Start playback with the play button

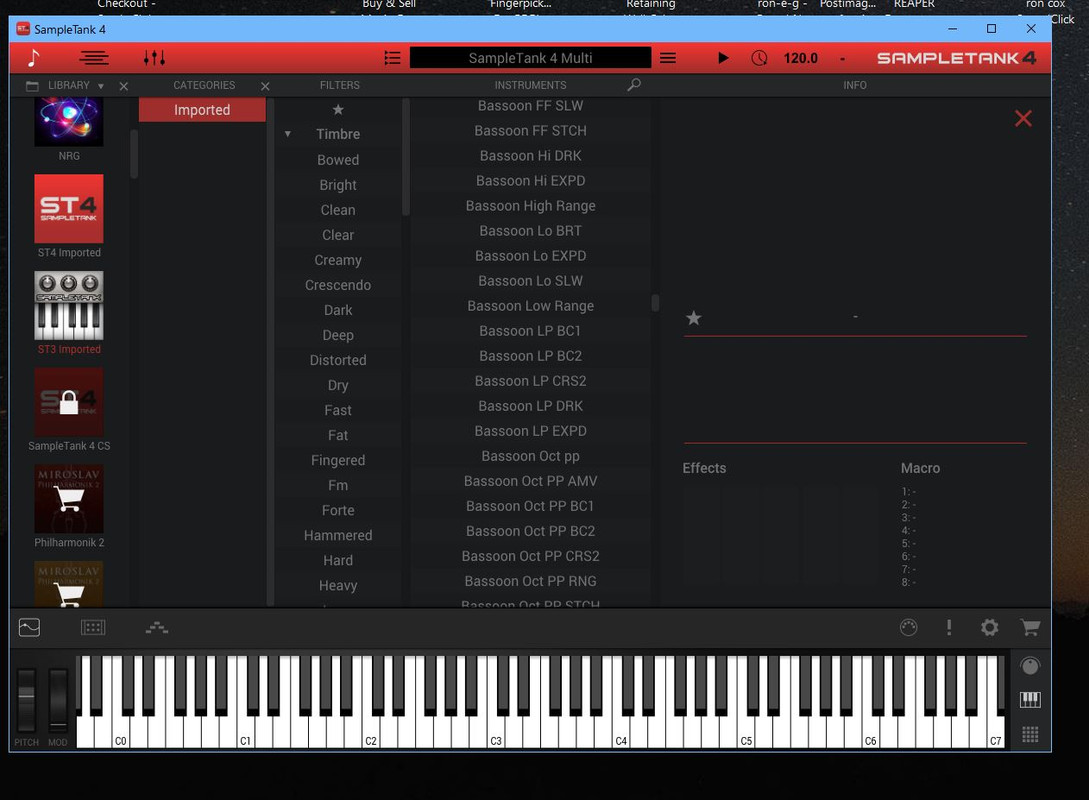coord(723,58)
